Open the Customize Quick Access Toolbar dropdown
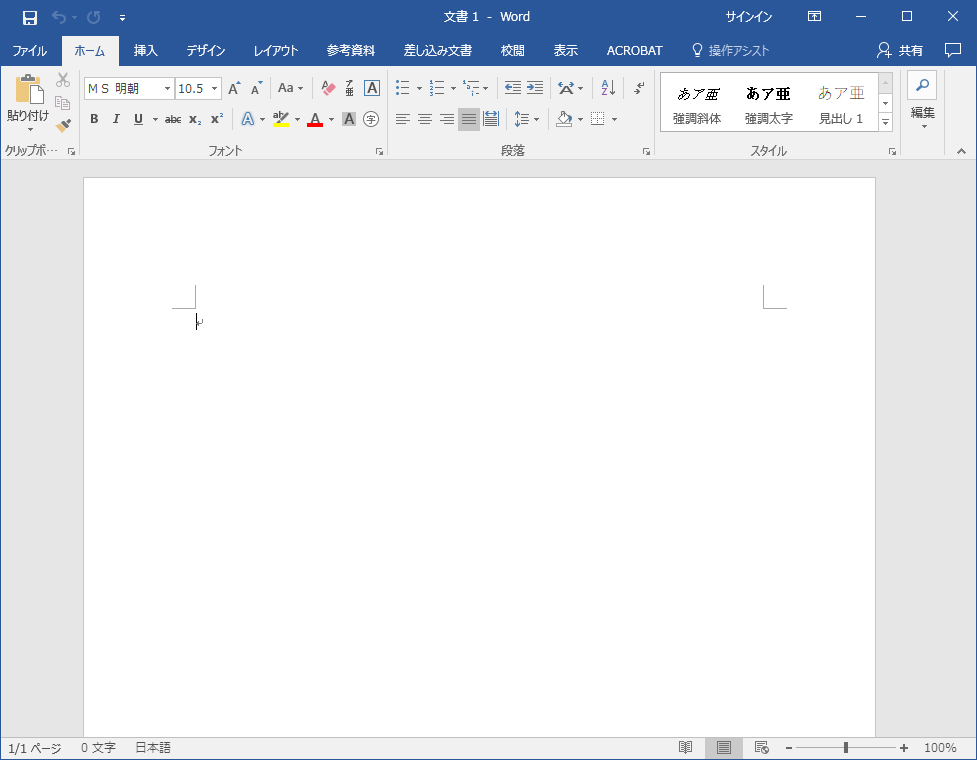 (x=122, y=18)
